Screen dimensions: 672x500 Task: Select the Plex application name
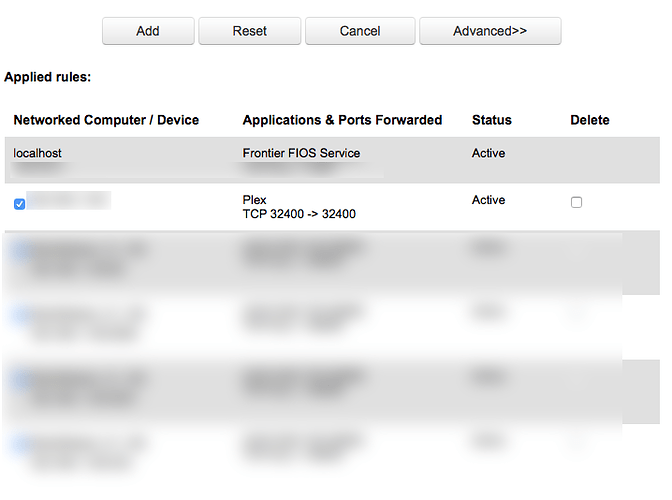(x=254, y=200)
